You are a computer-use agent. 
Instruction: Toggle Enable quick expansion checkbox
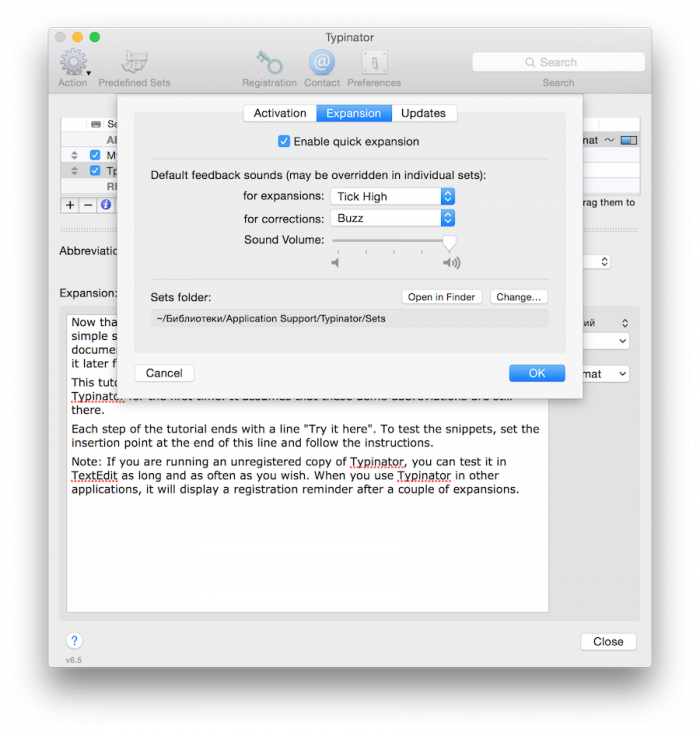click(x=284, y=141)
